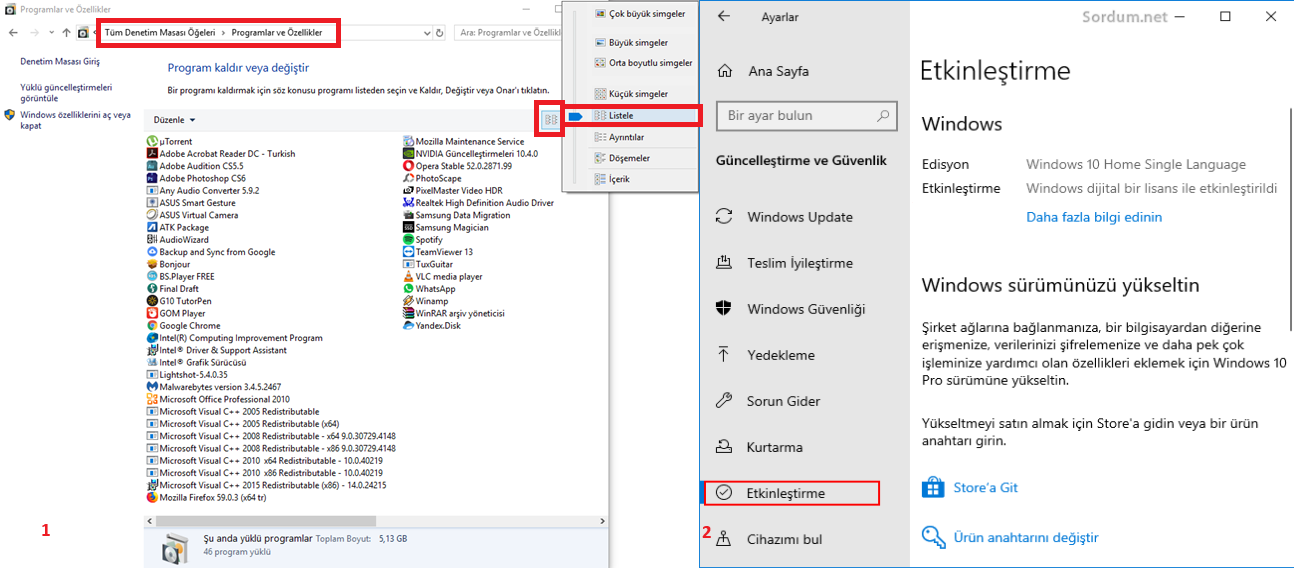The height and width of the screenshot is (568, 1294).
Task: Open the recent locations chevron in Control Panel
Action: click(50, 33)
